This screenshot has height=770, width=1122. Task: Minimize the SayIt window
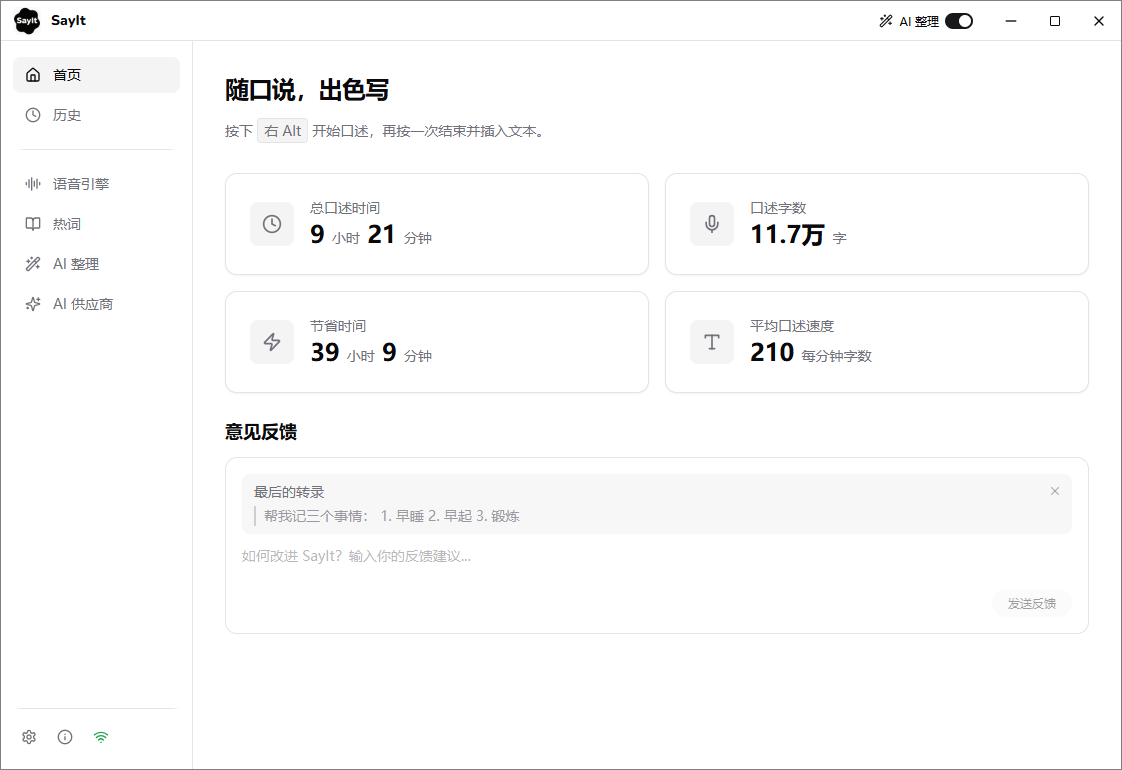click(1010, 21)
